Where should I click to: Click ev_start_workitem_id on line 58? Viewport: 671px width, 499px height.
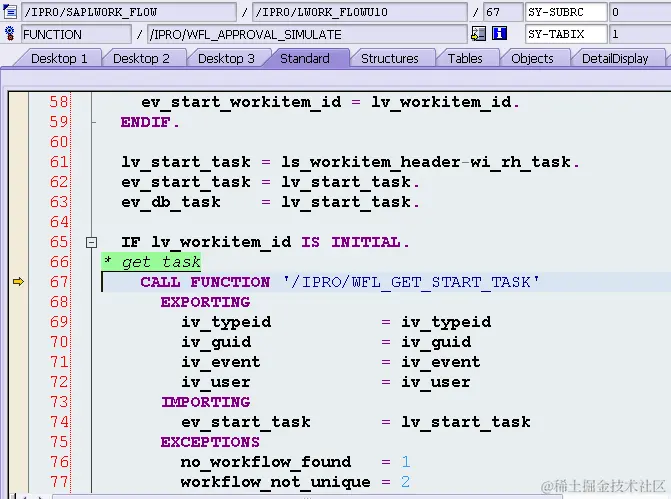tap(241, 102)
